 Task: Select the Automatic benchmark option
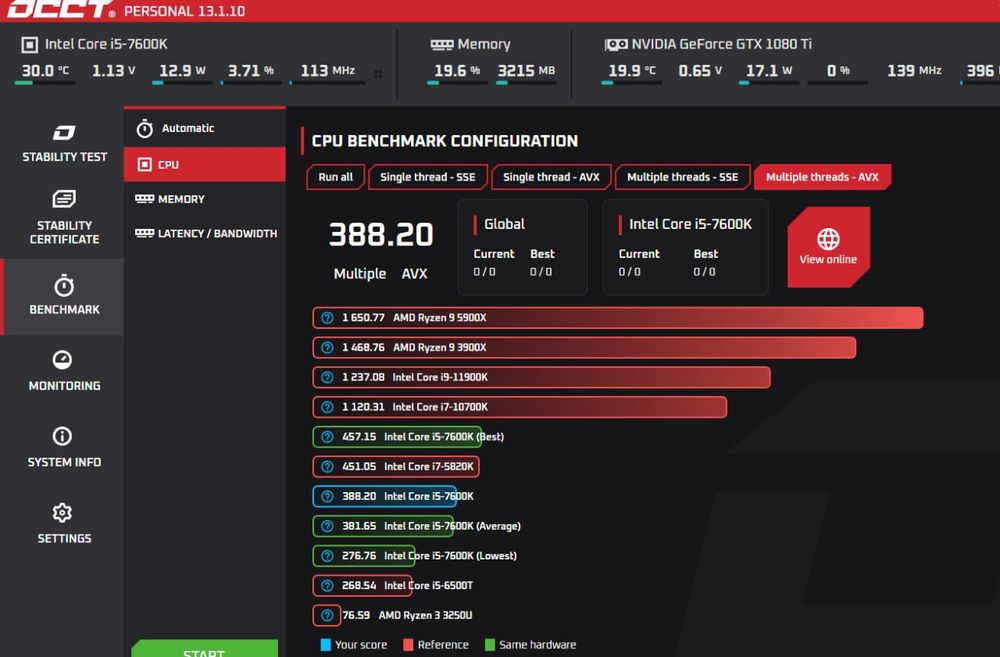pos(205,128)
